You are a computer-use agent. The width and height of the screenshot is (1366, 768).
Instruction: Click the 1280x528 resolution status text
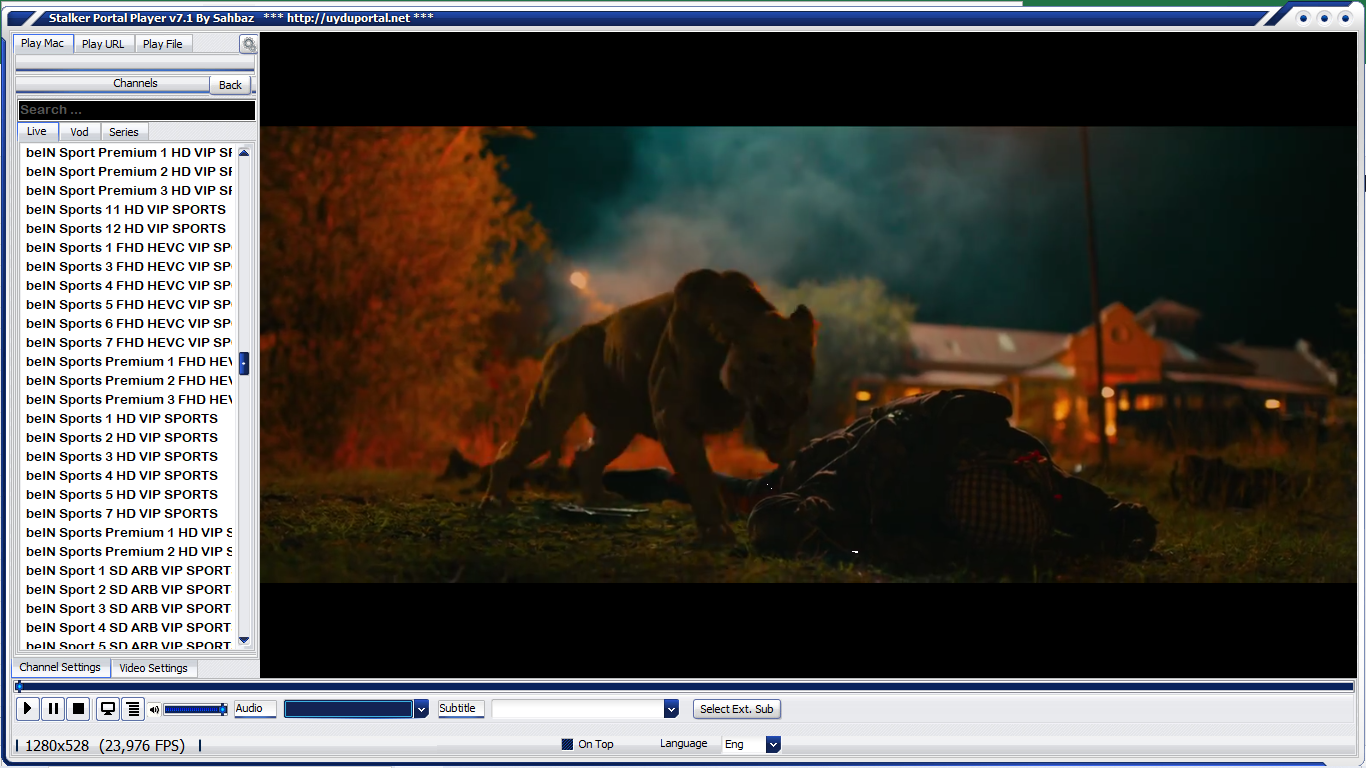(x=57, y=746)
